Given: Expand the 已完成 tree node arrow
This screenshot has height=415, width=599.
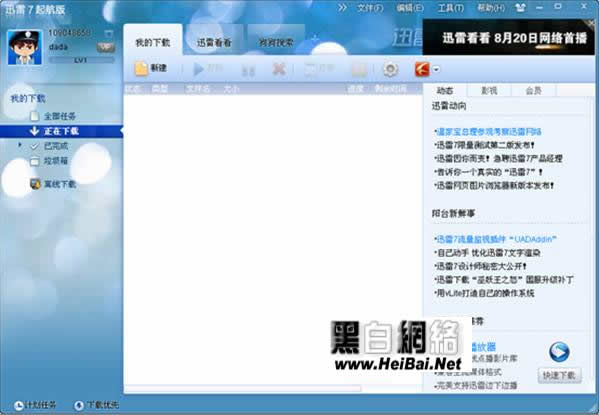Looking at the screenshot, I should (x=20, y=145).
